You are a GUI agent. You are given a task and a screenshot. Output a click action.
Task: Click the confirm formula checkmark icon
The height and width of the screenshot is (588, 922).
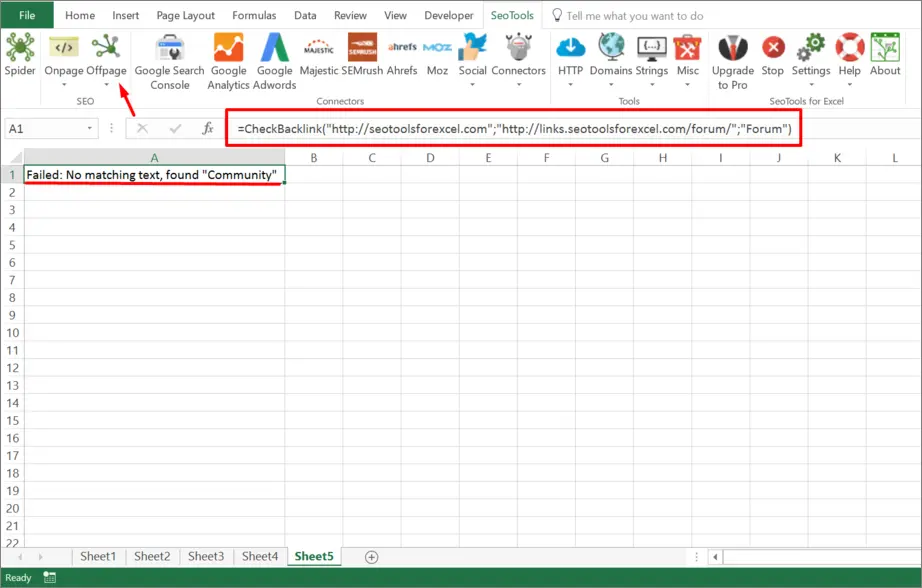click(x=175, y=128)
